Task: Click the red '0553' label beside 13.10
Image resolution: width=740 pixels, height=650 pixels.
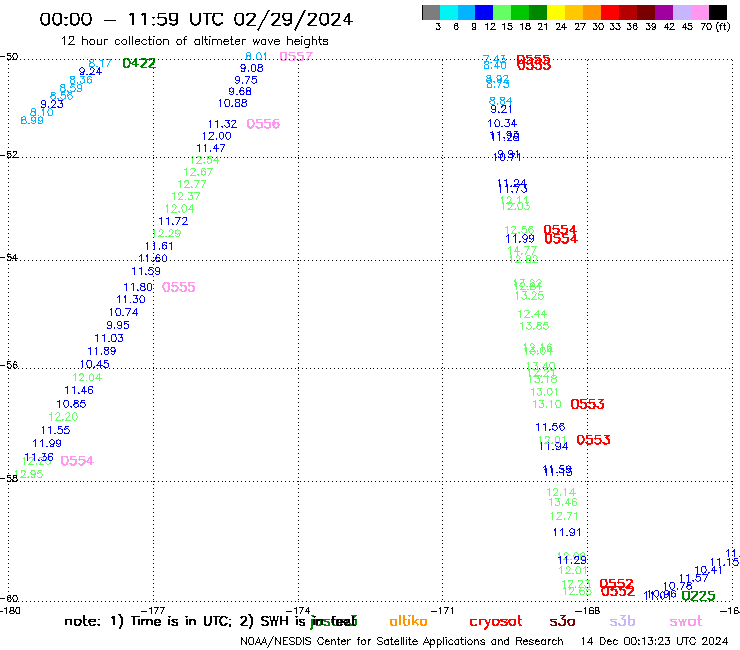Action: point(587,404)
